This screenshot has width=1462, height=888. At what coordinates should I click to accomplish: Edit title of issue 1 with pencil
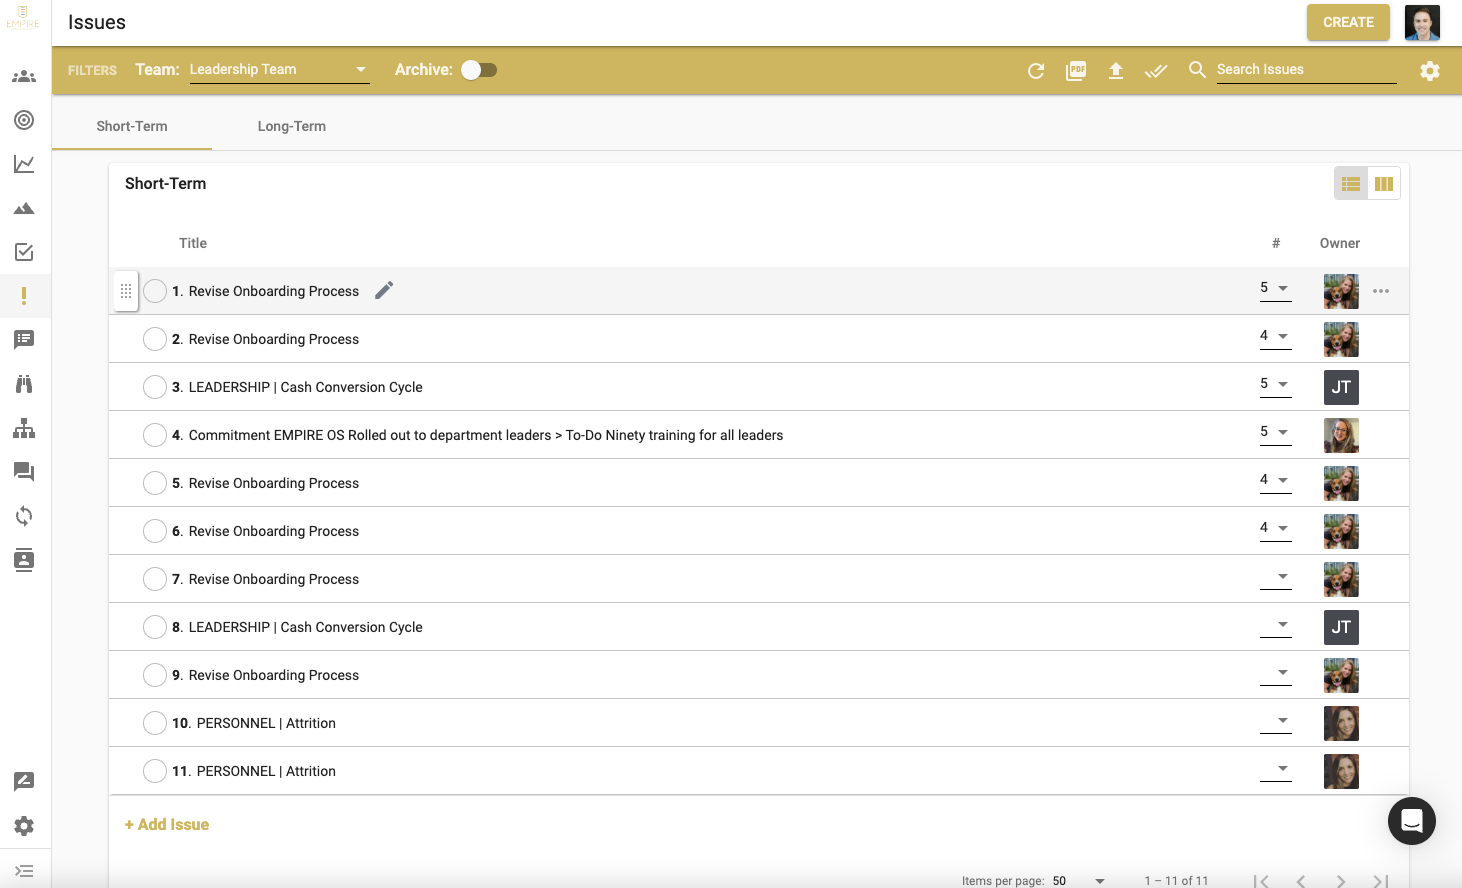384,290
